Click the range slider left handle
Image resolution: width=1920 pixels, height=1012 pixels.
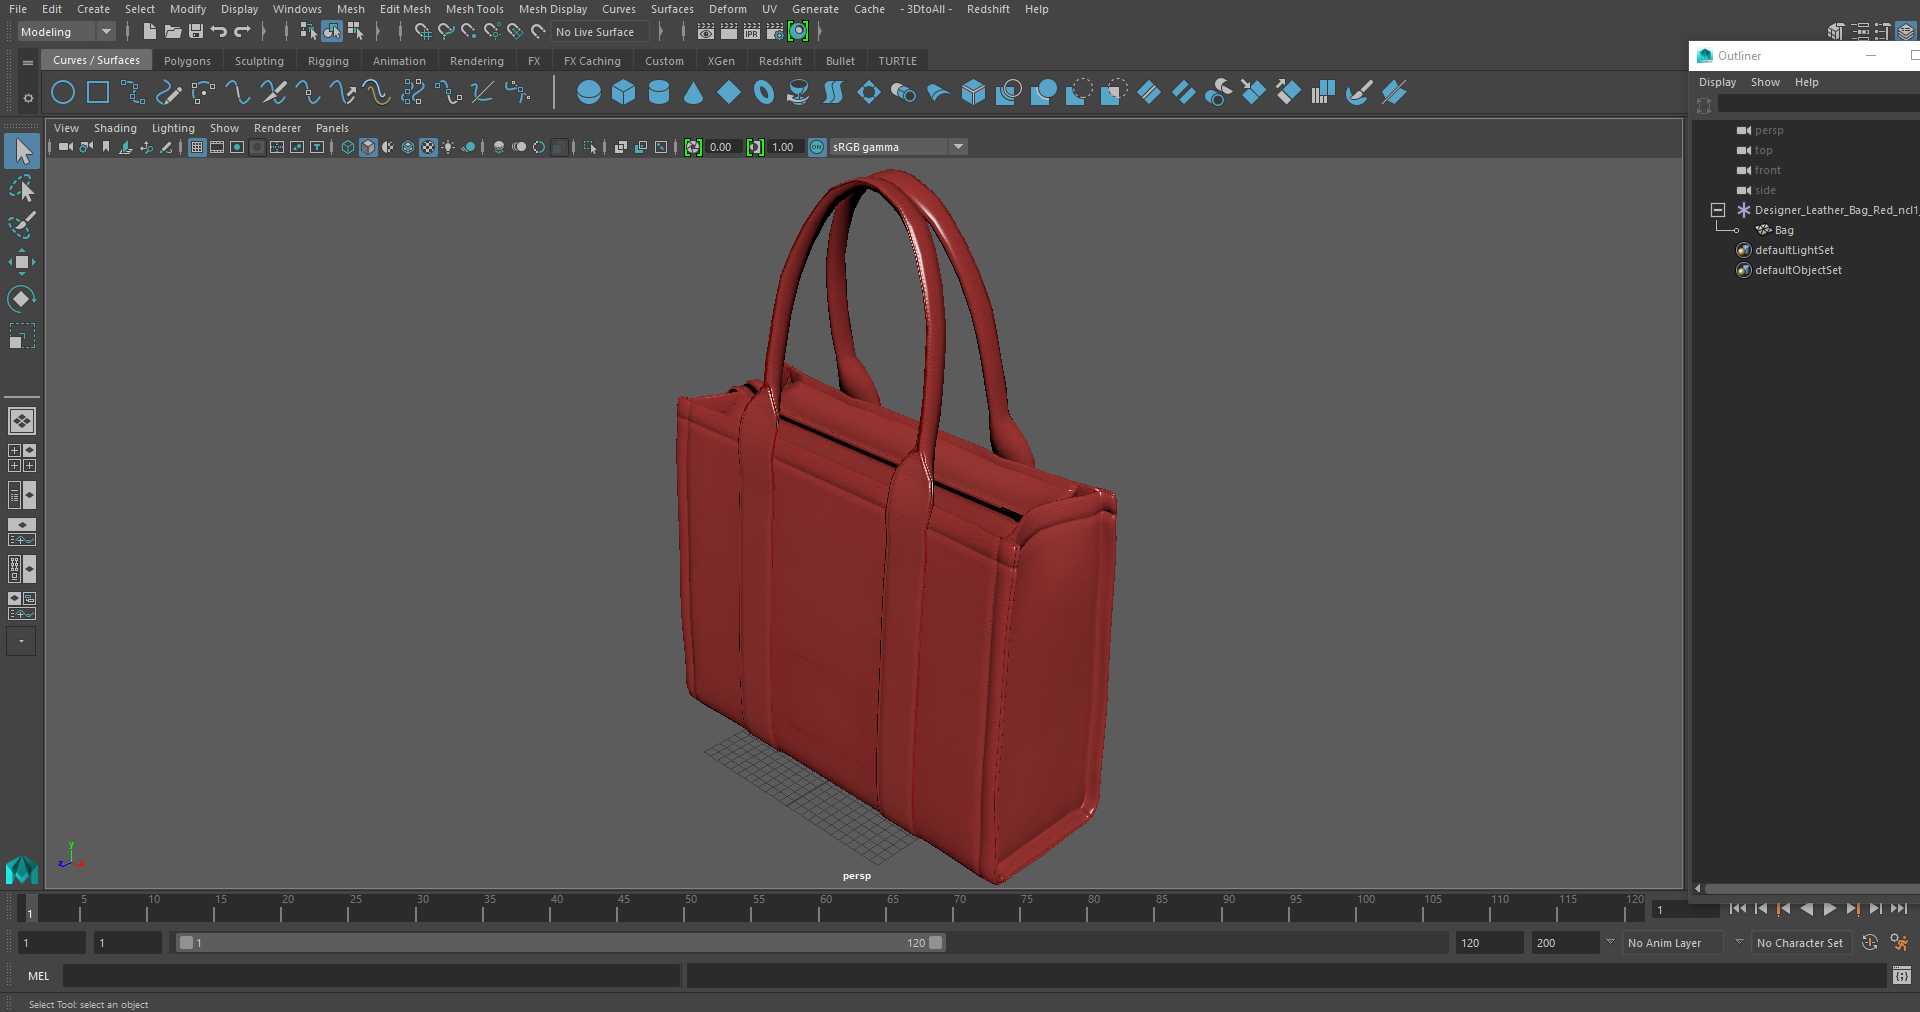(186, 943)
